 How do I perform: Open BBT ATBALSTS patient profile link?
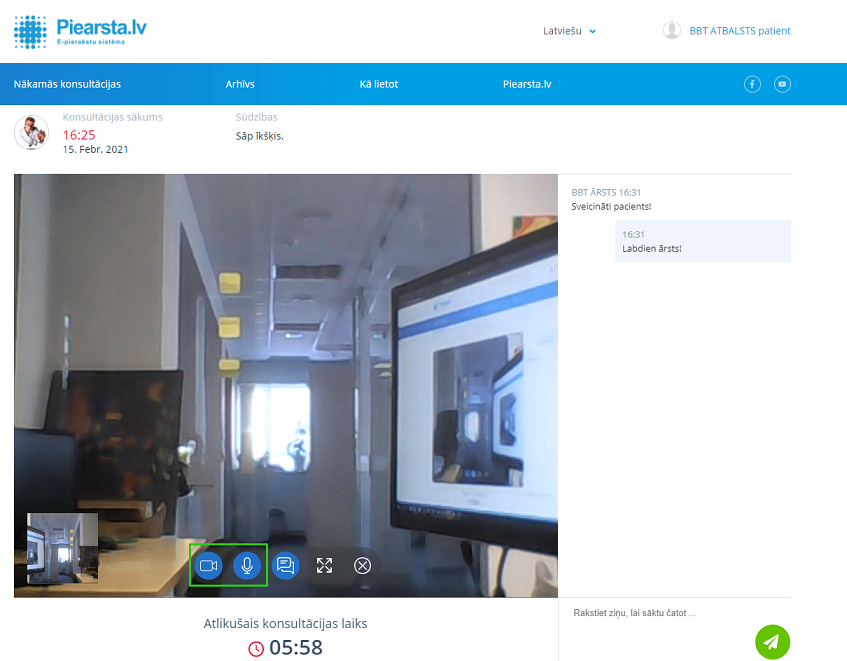click(x=740, y=31)
